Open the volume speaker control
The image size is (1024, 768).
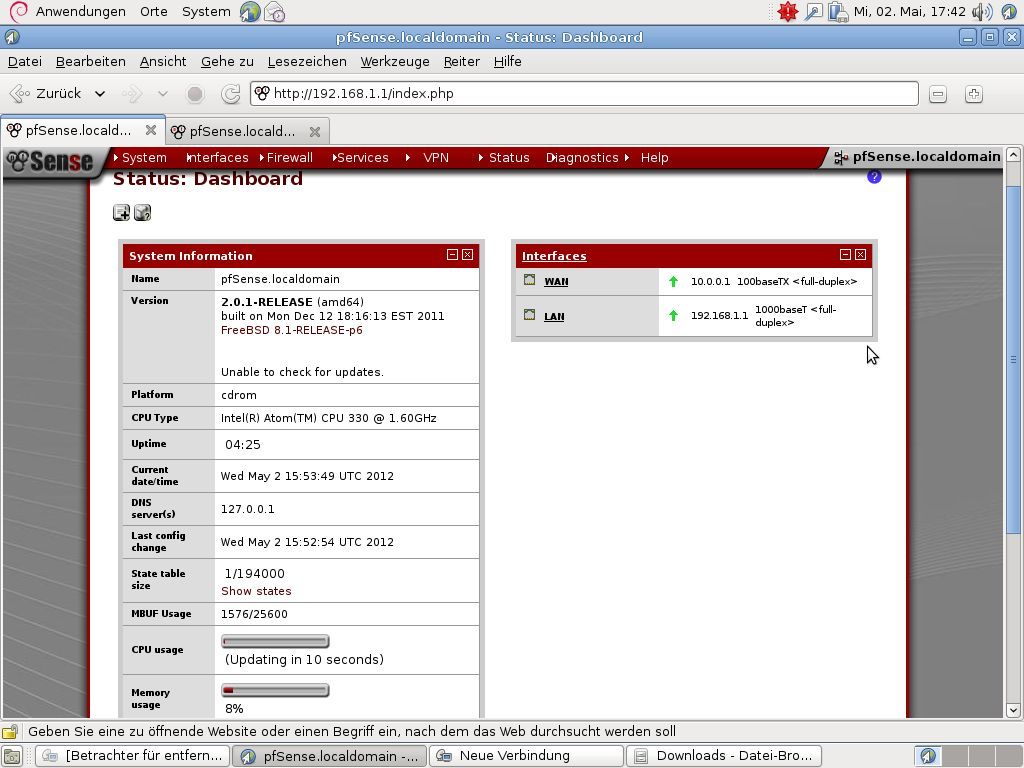tap(982, 12)
